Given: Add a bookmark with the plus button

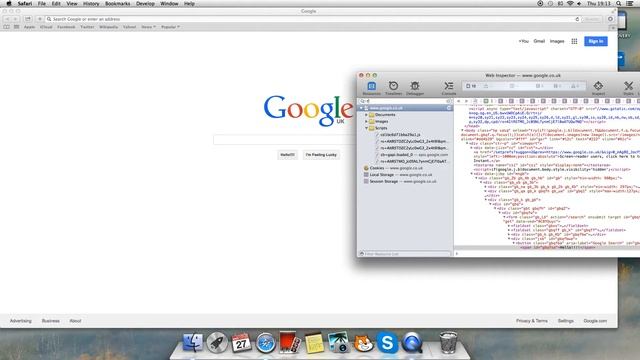Looking at the screenshot, I should point(40,19).
